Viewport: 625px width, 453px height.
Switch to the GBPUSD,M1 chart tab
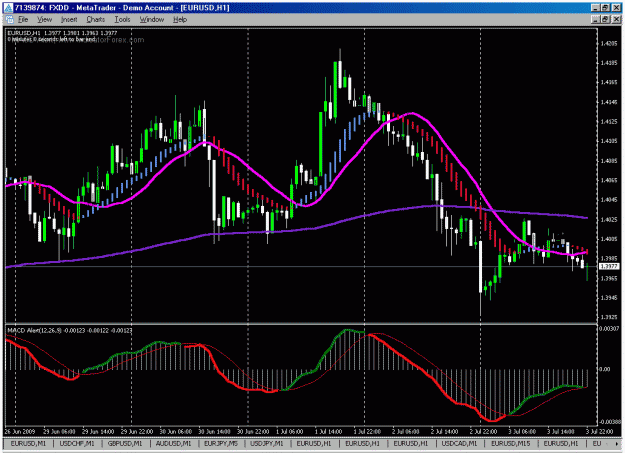click(x=125, y=443)
